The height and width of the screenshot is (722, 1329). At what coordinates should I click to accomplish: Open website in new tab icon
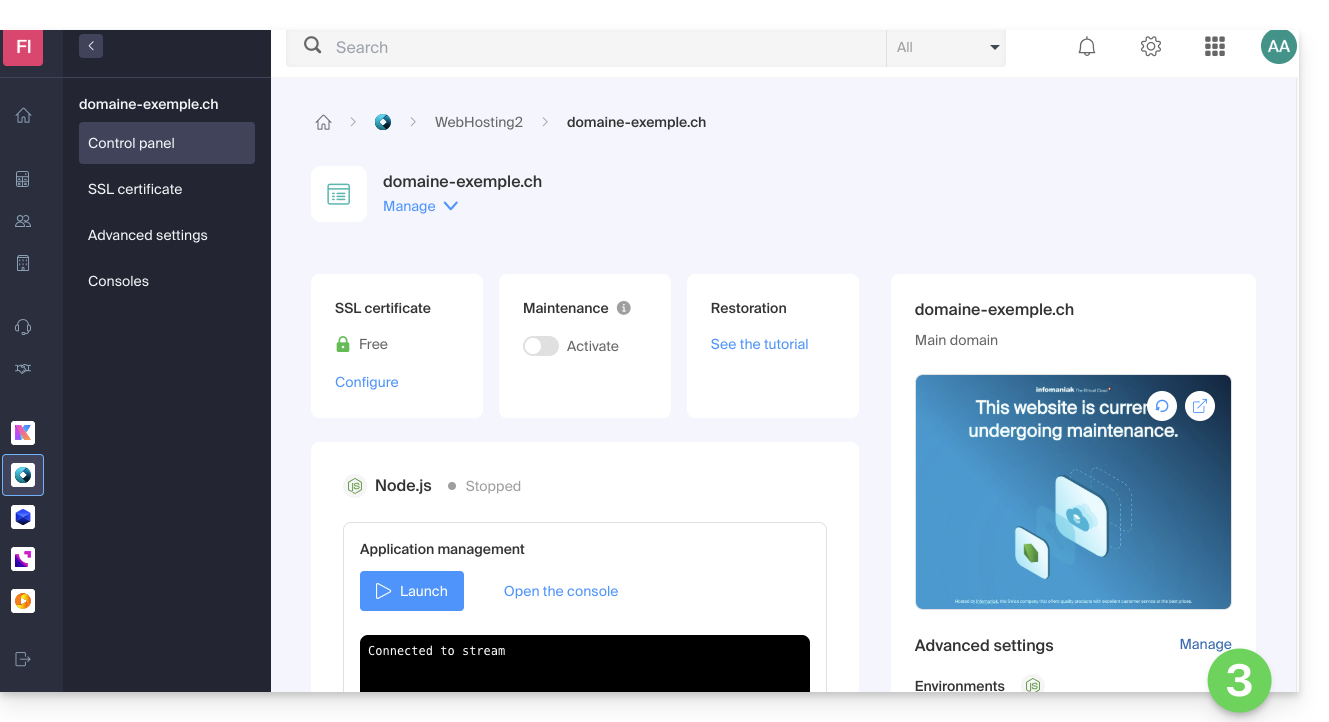[x=1200, y=406]
